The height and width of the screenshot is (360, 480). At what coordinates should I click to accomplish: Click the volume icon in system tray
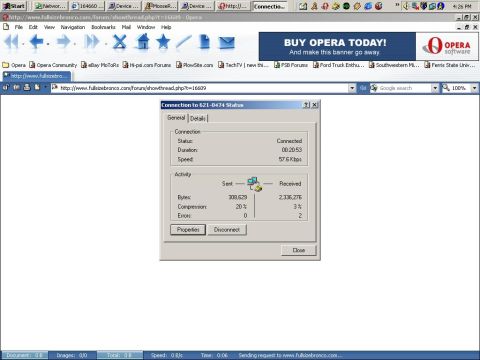[x=406, y=6]
